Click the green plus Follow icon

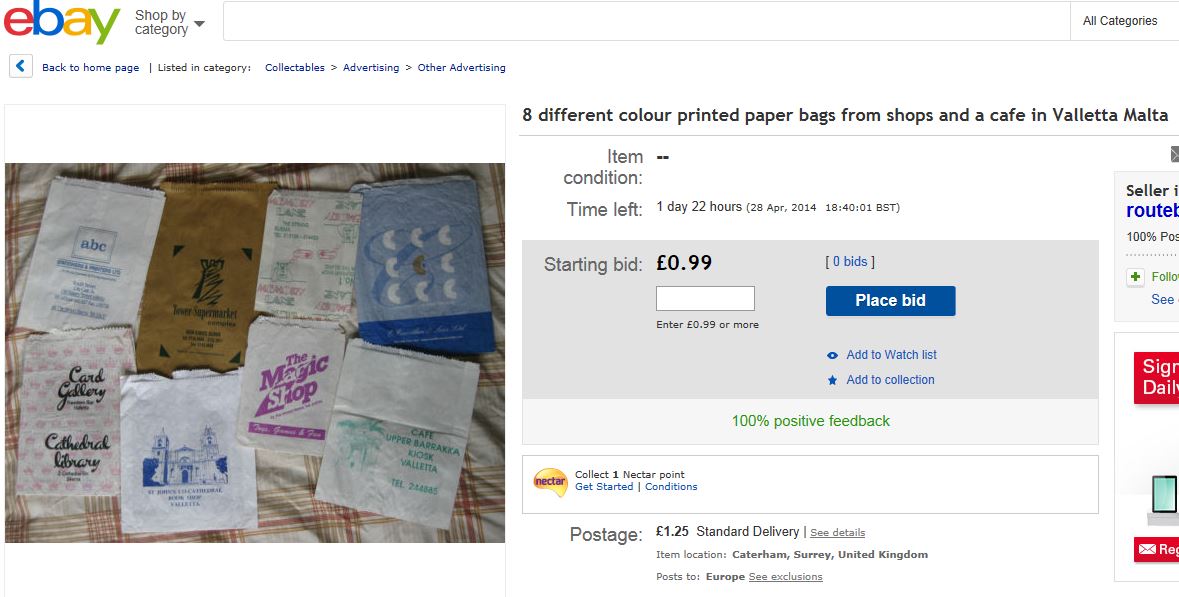(1134, 277)
